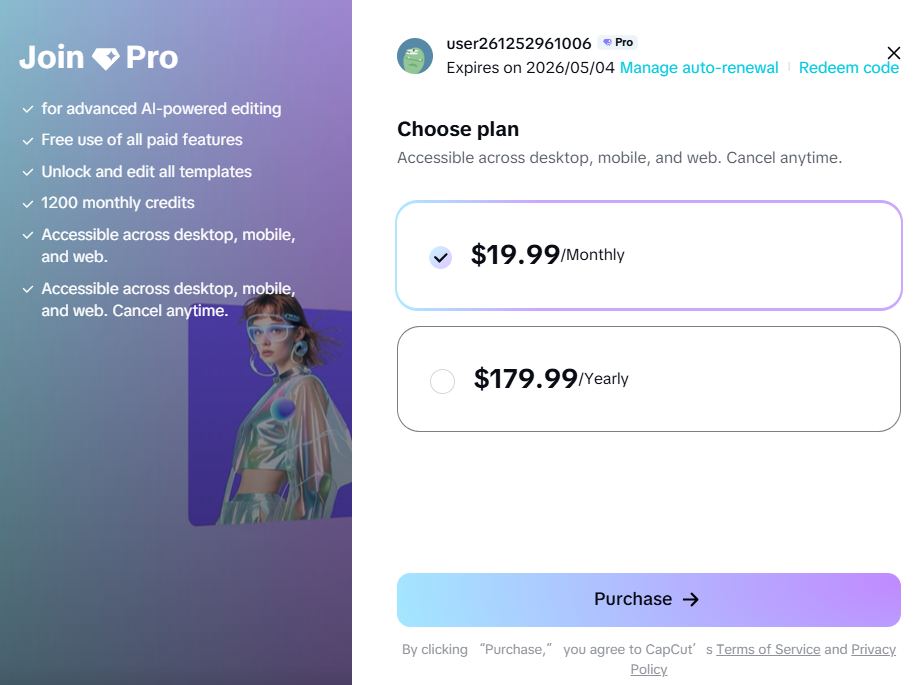Choose the $179.99 Yearly plan card
This screenshot has width=920, height=685.
pyautogui.click(x=649, y=379)
